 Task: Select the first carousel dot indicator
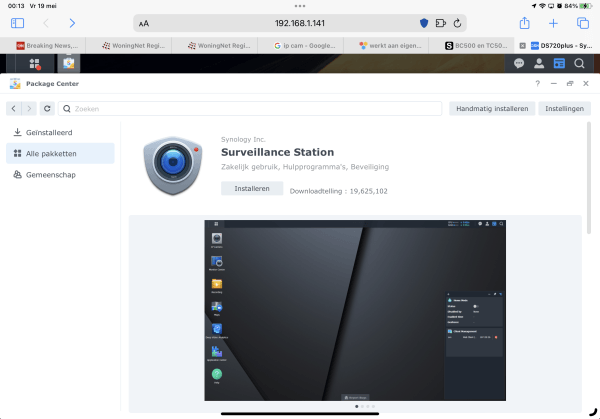(357, 406)
